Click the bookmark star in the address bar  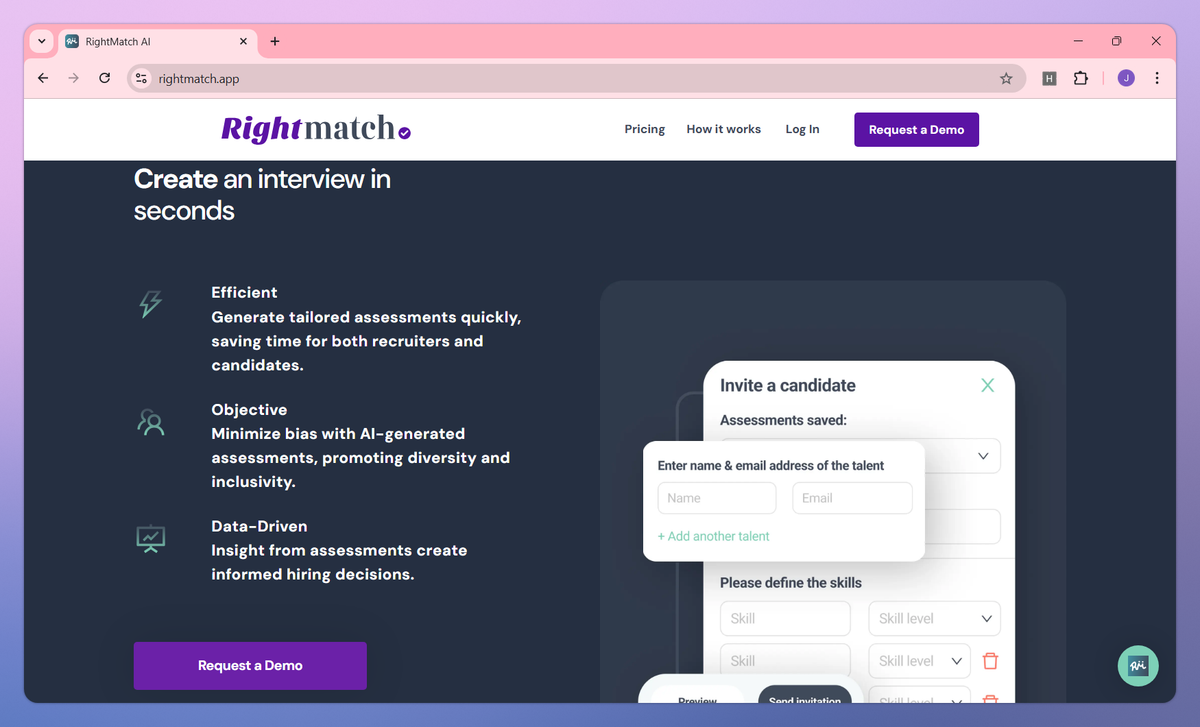[x=1006, y=78]
